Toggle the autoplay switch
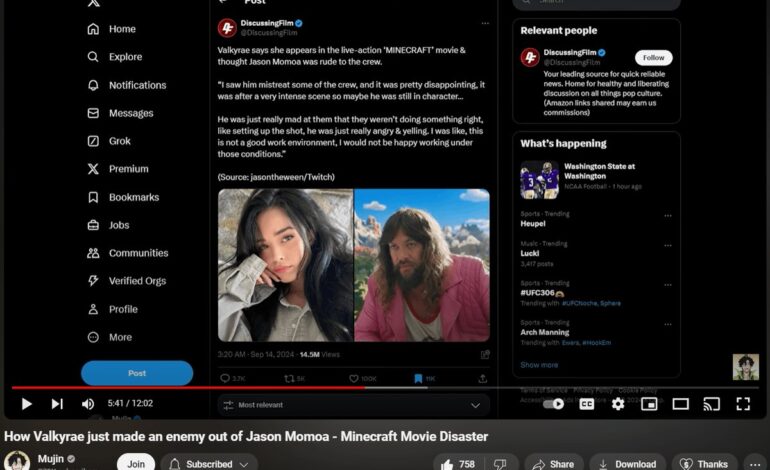 click(x=553, y=404)
